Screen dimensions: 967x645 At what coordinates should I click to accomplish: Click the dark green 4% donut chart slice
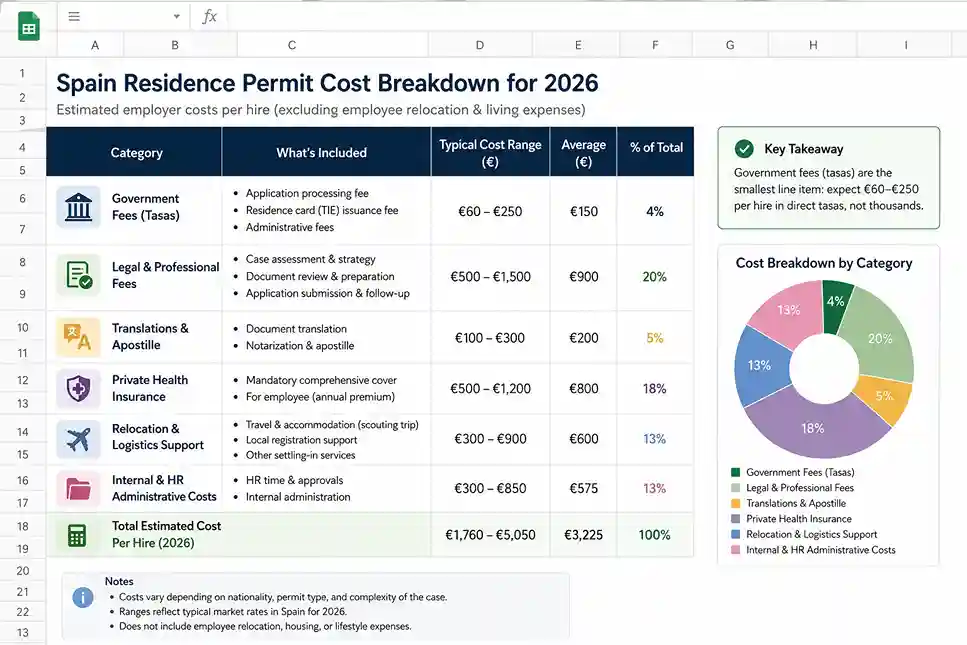835,306
